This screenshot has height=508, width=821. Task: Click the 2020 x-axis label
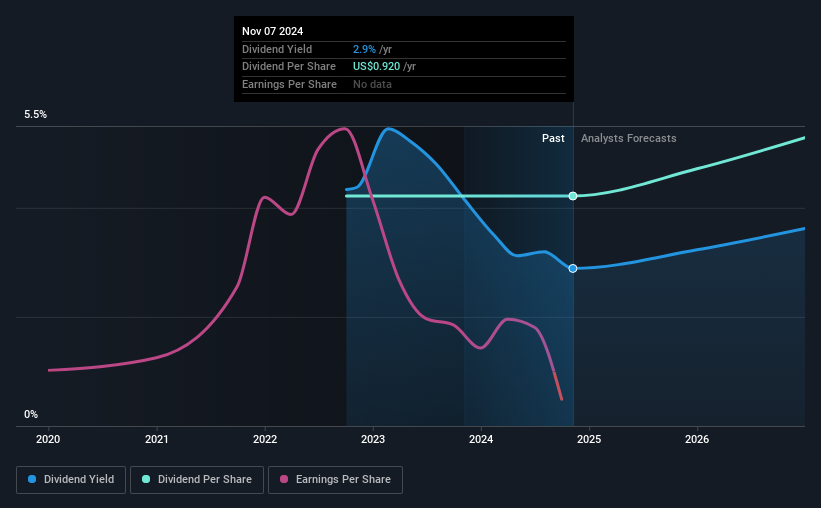click(x=48, y=439)
